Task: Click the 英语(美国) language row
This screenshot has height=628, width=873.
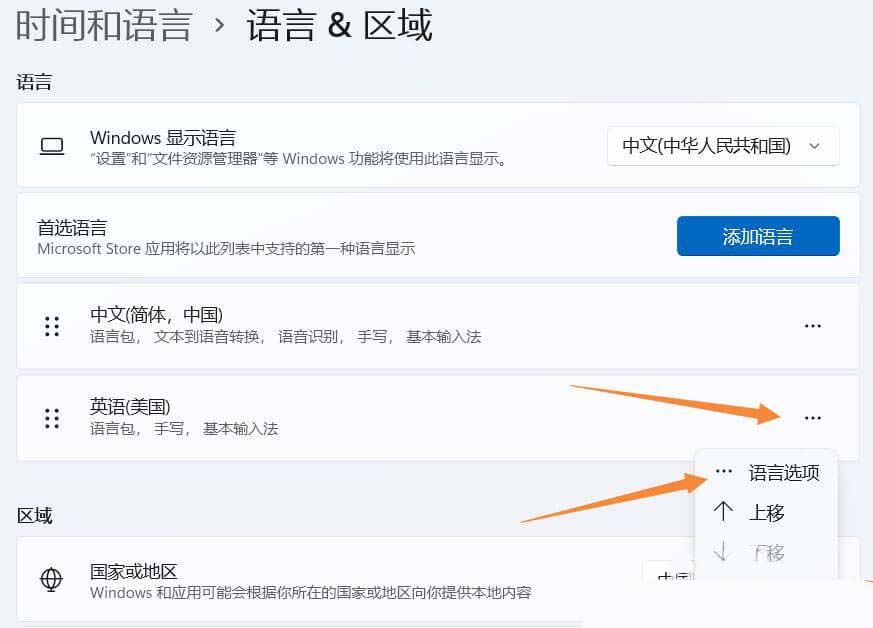Action: pos(300,418)
